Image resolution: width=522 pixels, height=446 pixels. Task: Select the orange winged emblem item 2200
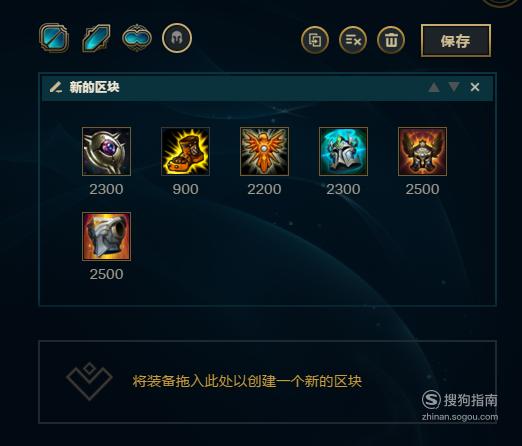(264, 151)
